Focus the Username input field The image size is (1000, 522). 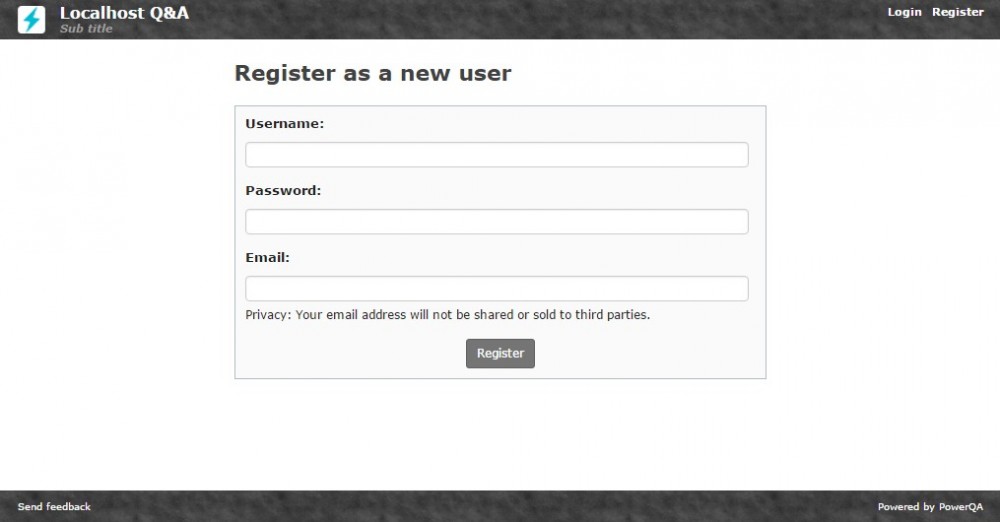497,155
